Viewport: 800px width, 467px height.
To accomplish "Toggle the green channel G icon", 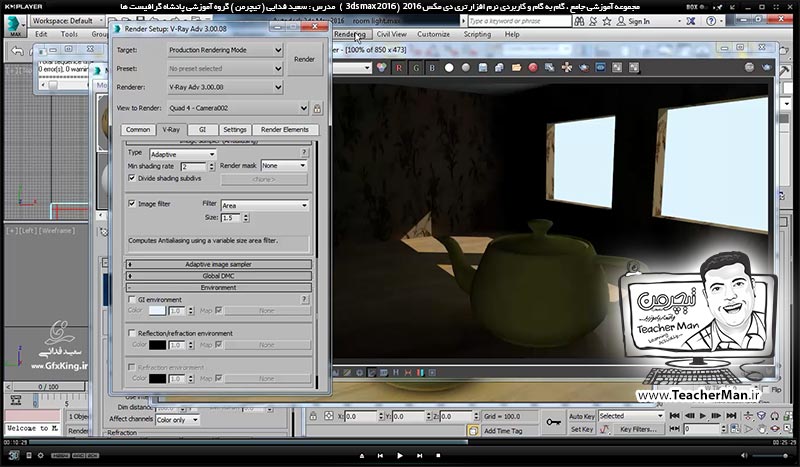I will point(416,68).
